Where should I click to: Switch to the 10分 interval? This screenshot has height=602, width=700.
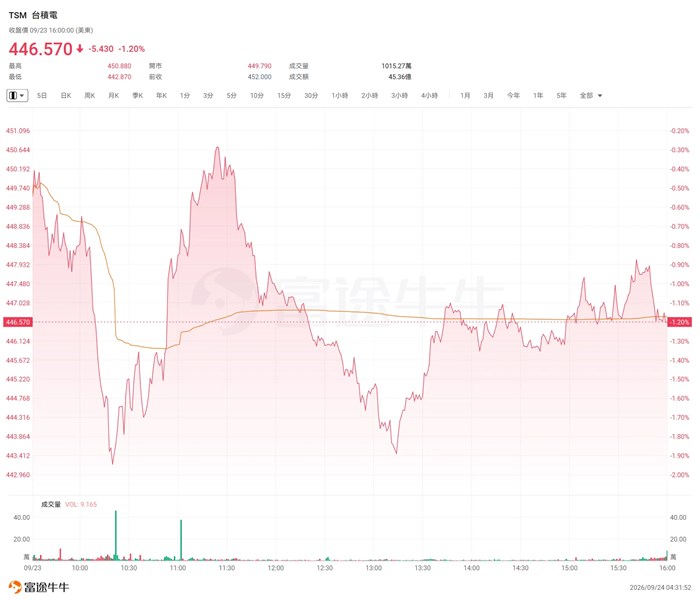coord(257,96)
